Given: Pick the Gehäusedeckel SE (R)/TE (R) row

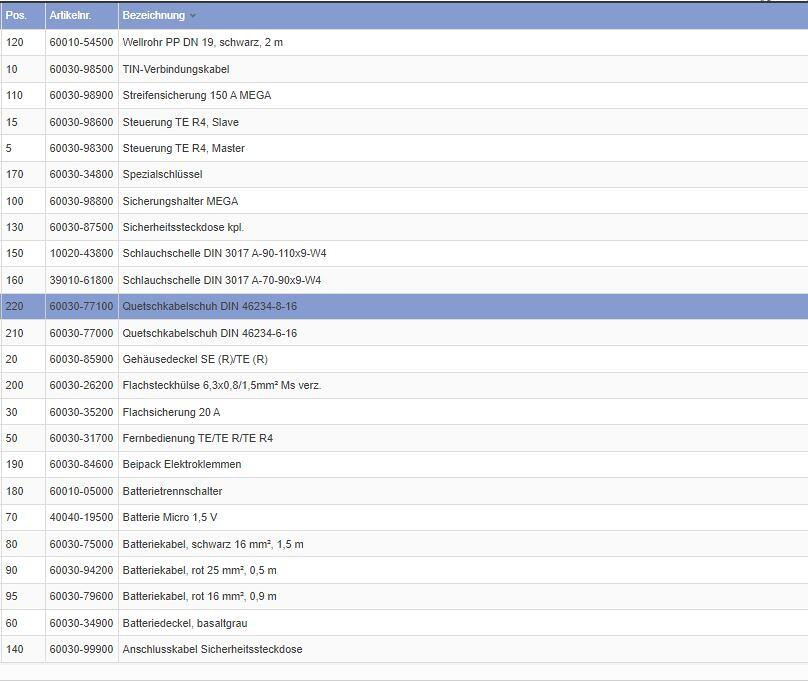Looking at the screenshot, I should click(x=195, y=359).
